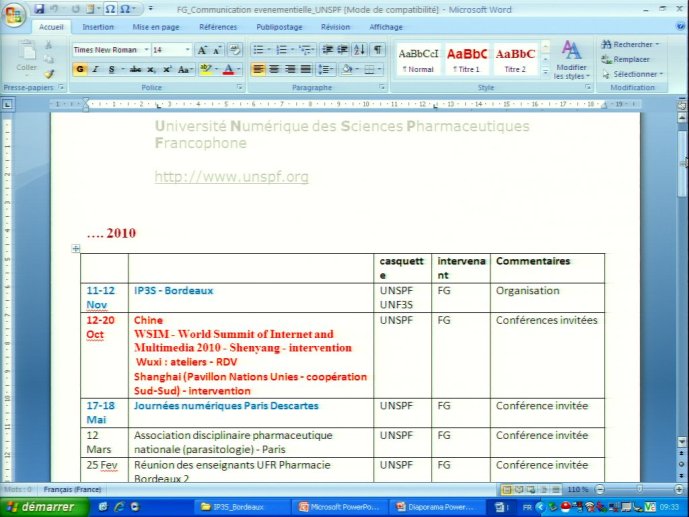The image size is (689, 517).
Task: Open the font size 14 dropdown
Action: tap(188, 50)
